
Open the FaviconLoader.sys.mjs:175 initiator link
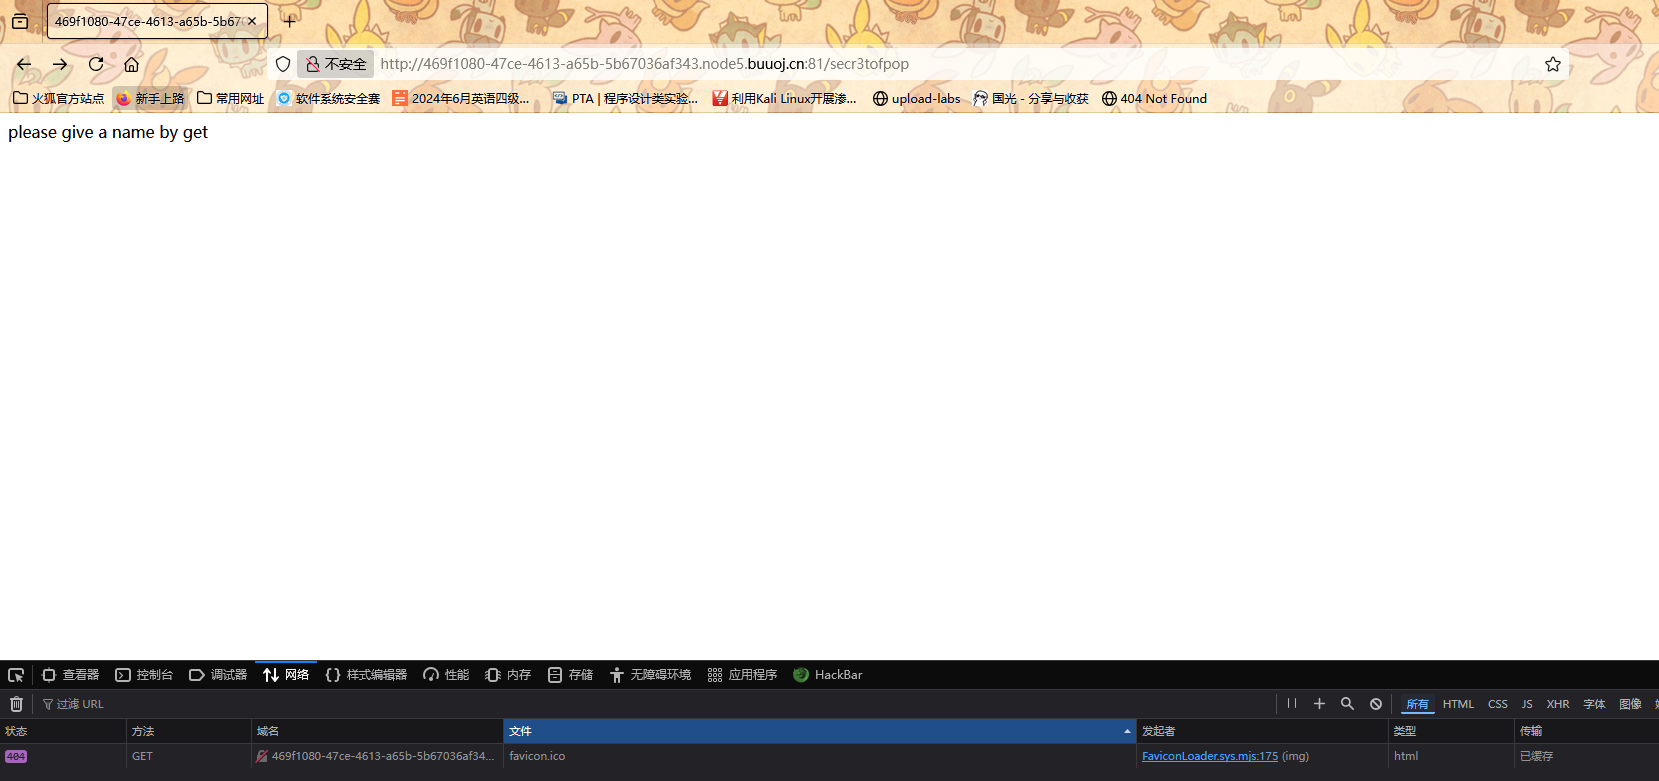(x=1209, y=756)
